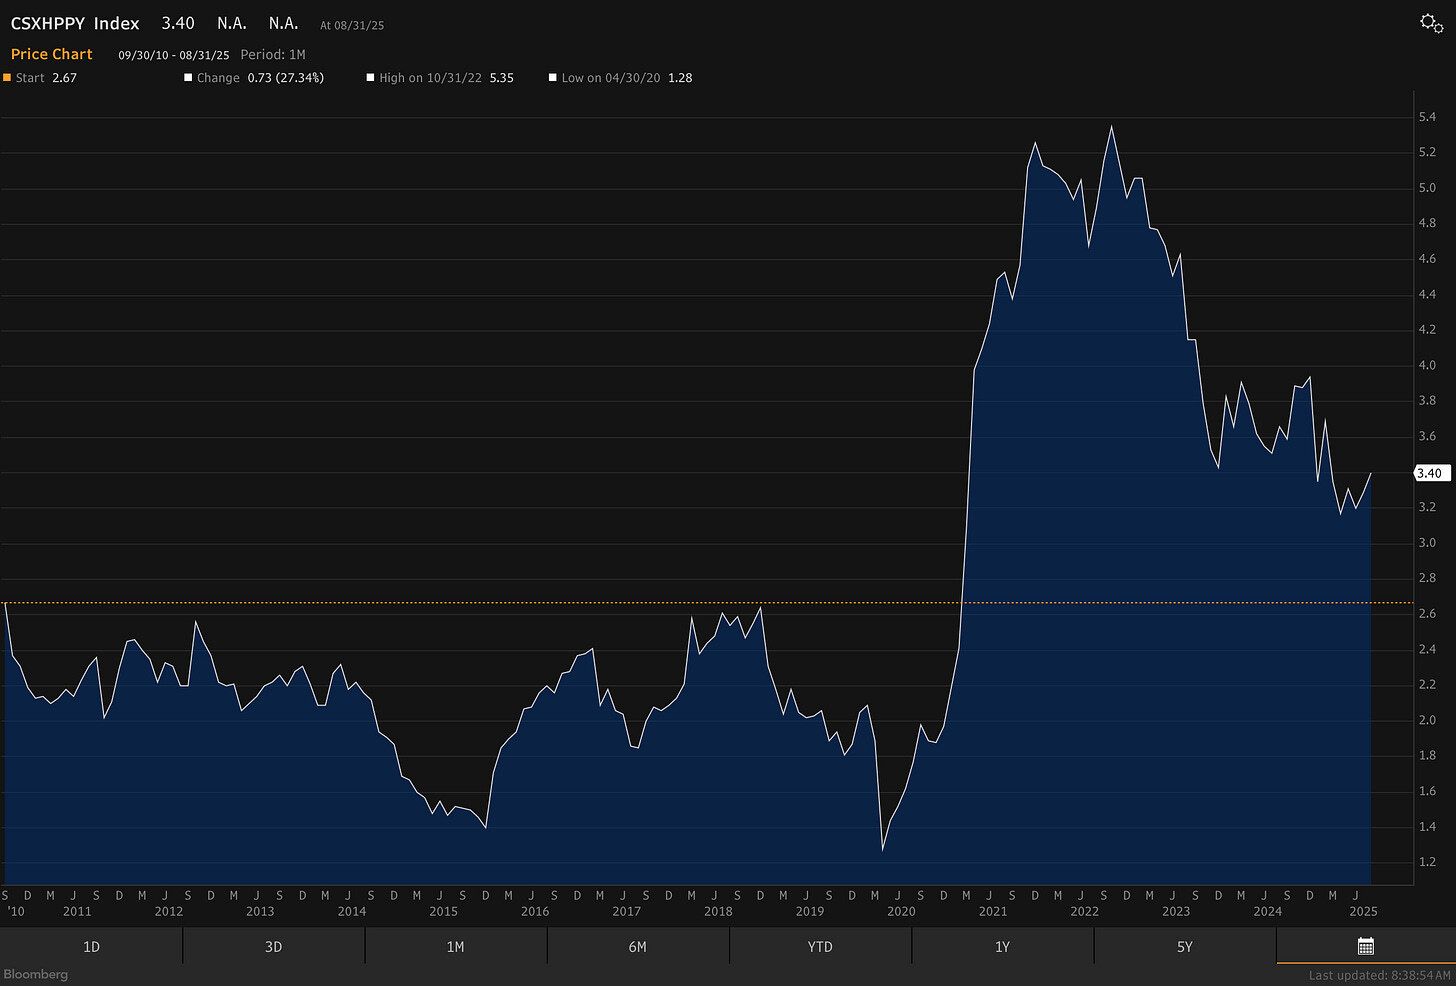Click the 2024 year label on the x-axis
This screenshot has width=1456, height=986.
tap(1268, 911)
